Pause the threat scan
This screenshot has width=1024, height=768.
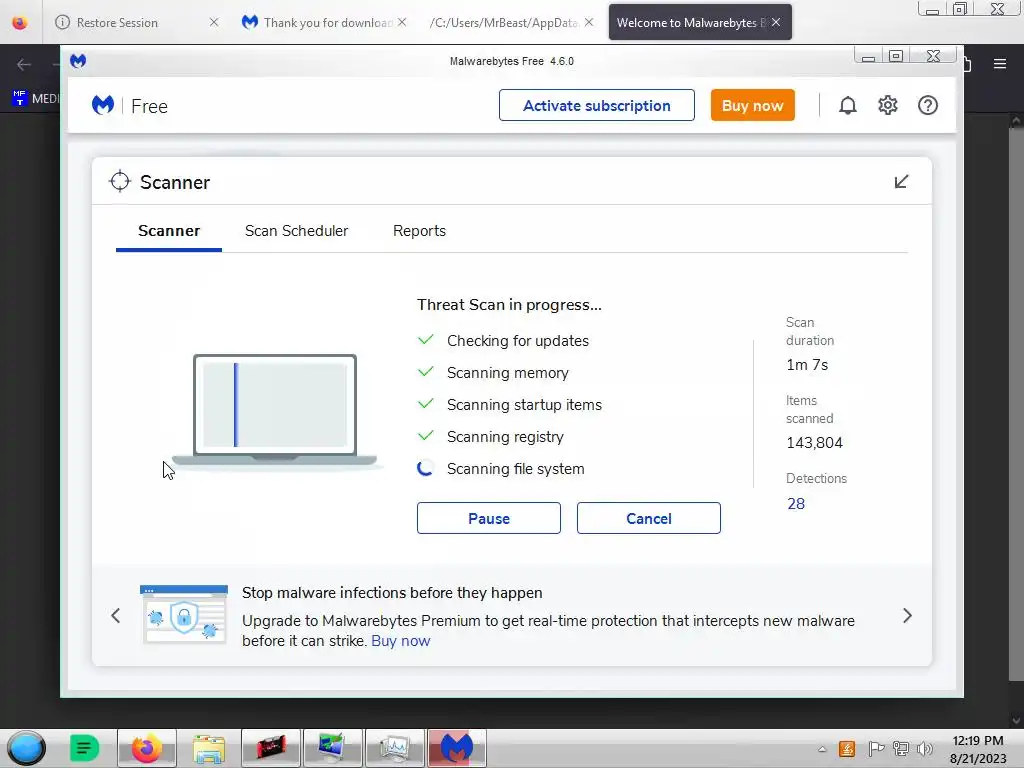(x=488, y=518)
